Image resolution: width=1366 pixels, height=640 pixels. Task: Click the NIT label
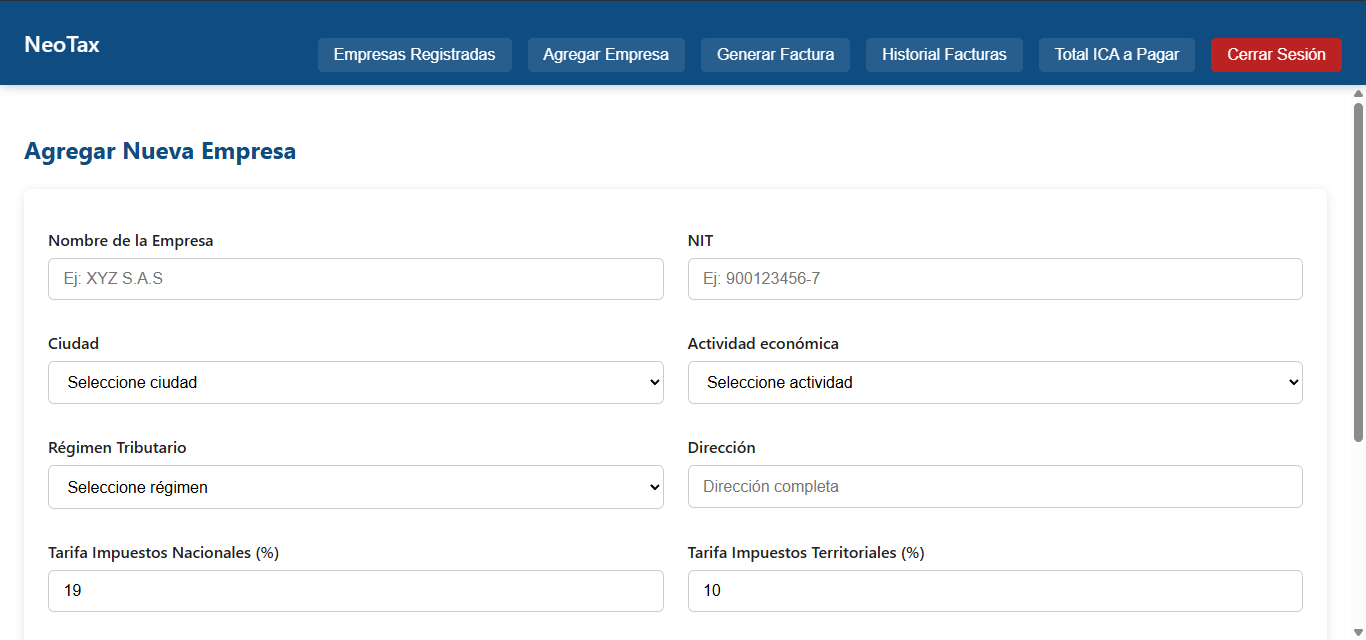click(x=701, y=241)
